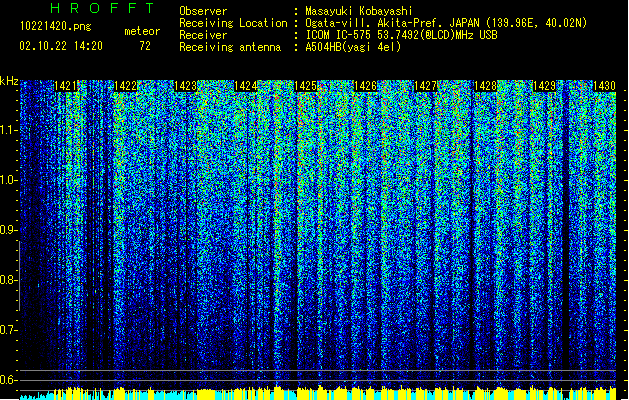
Task: Click the 1421 time marker
Action: 65,86
